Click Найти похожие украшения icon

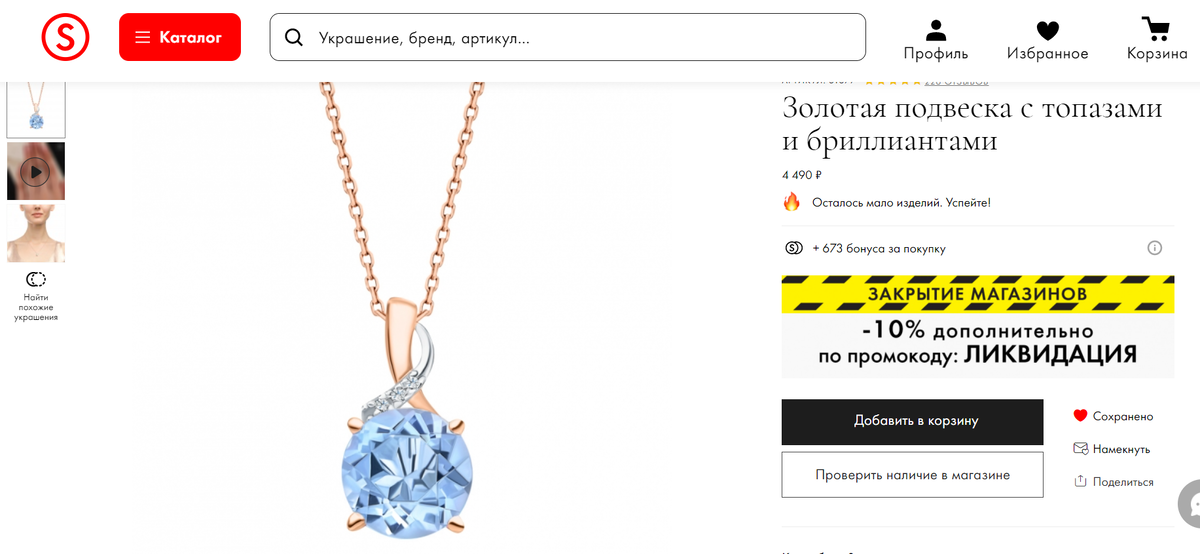(36, 279)
